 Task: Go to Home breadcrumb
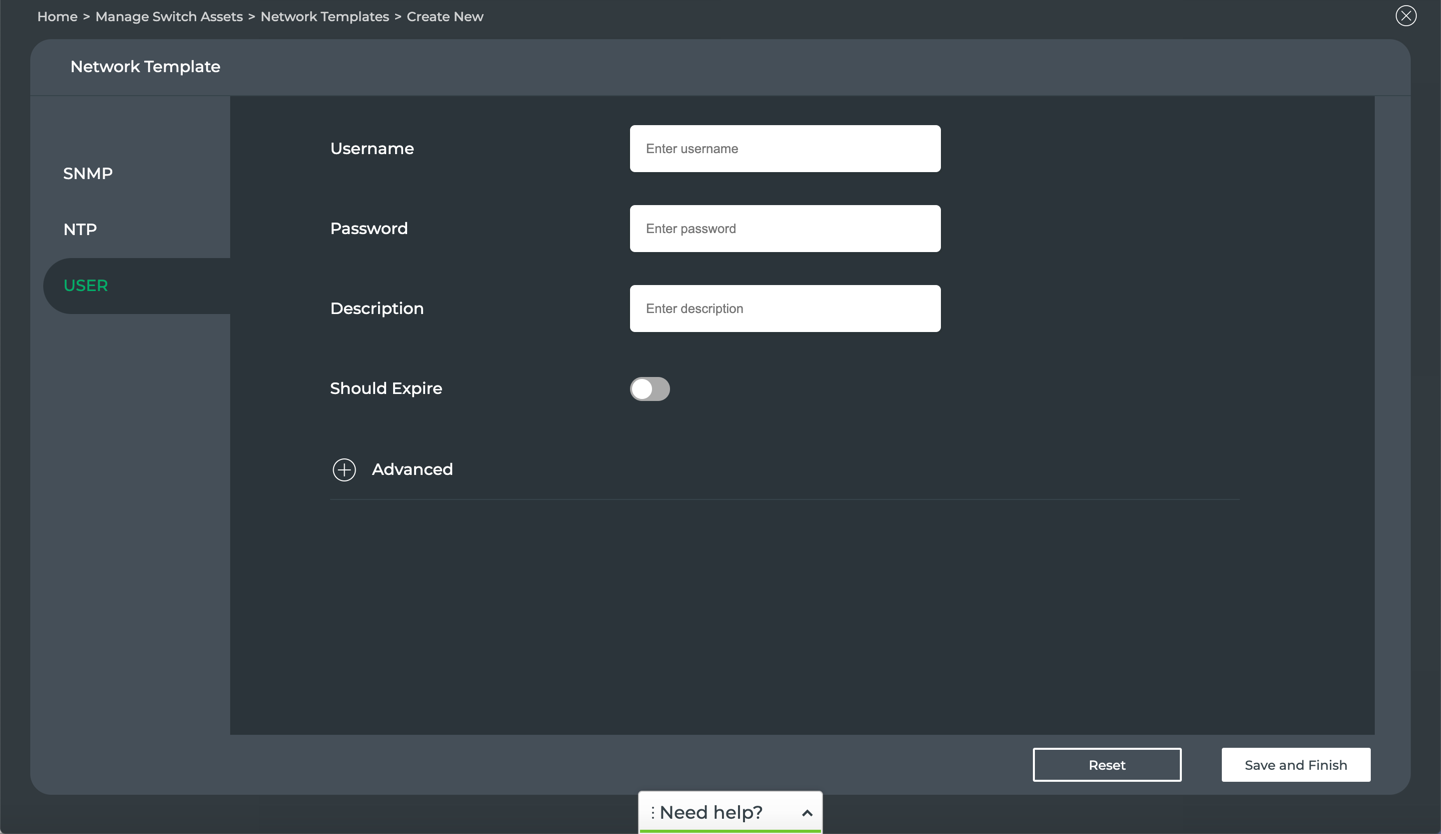tap(57, 17)
